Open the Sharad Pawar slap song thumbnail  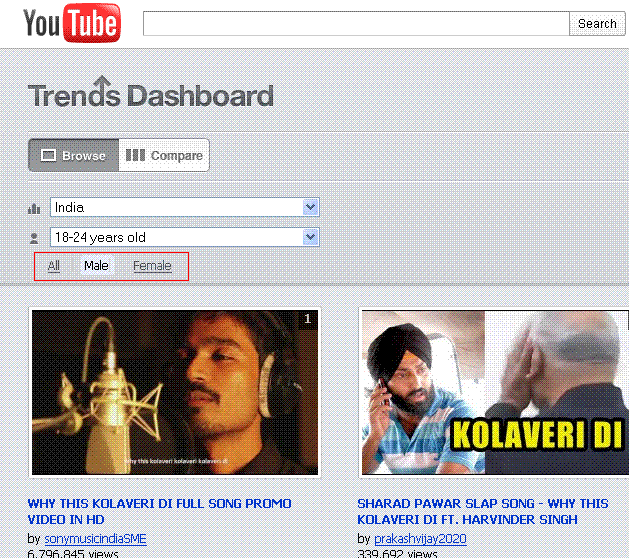click(494, 392)
